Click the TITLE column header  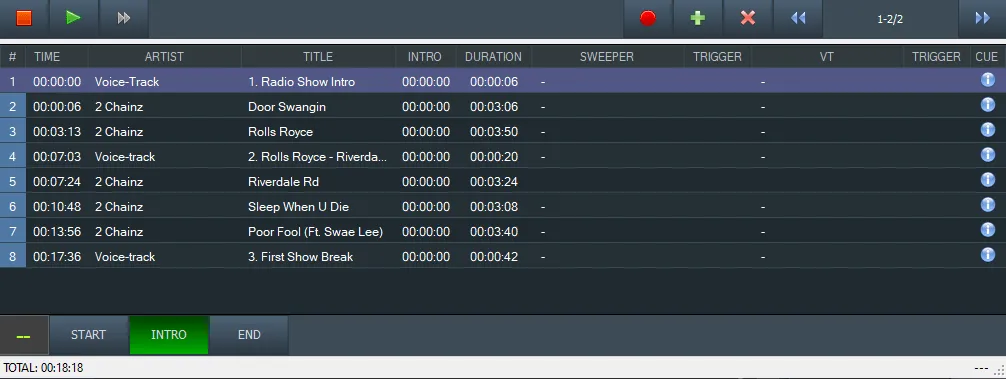point(318,56)
